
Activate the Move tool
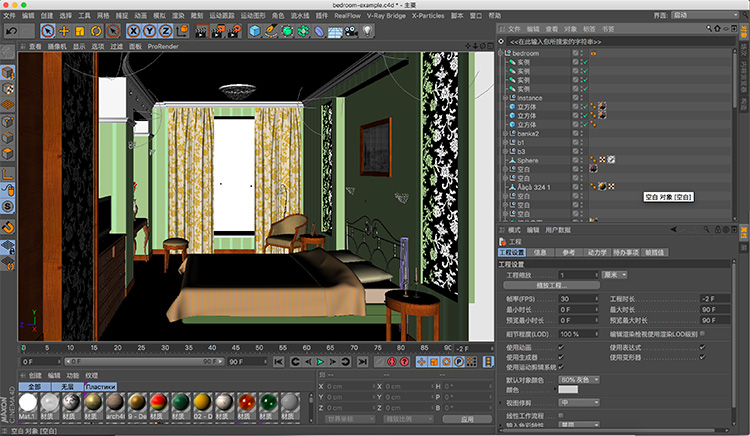(x=64, y=32)
